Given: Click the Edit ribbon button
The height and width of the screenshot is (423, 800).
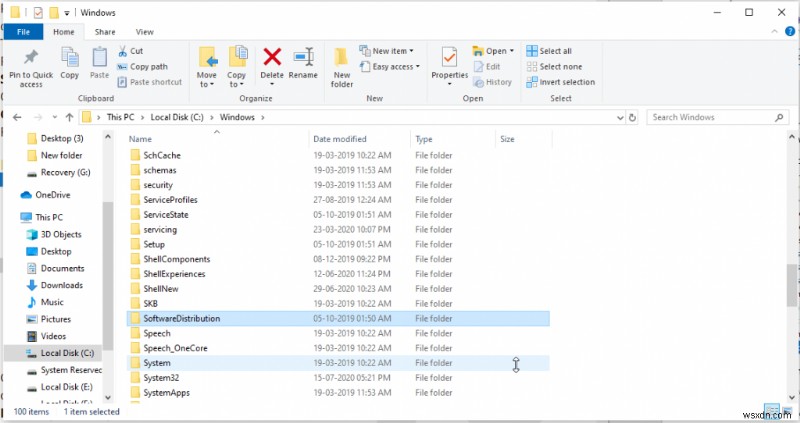Looking at the screenshot, I should 487,66.
